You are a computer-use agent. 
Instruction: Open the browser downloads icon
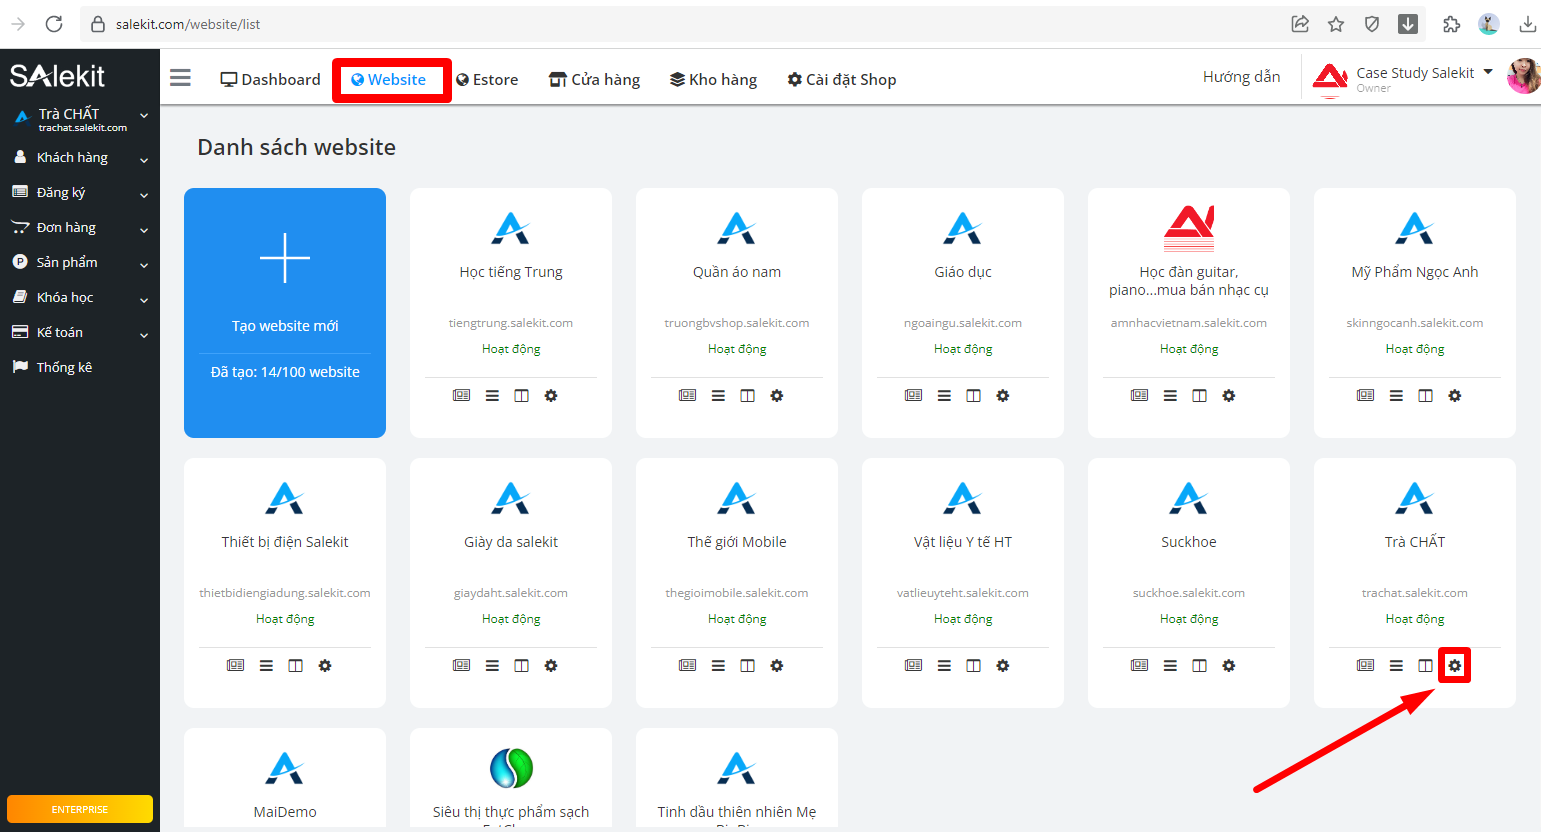(x=1528, y=24)
